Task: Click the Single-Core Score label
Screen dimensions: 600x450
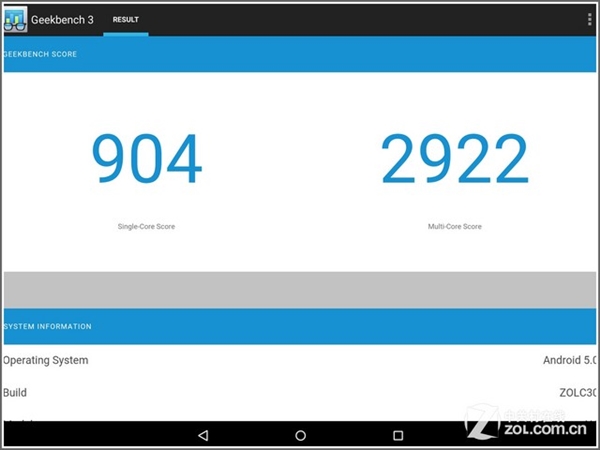Action: click(x=146, y=227)
